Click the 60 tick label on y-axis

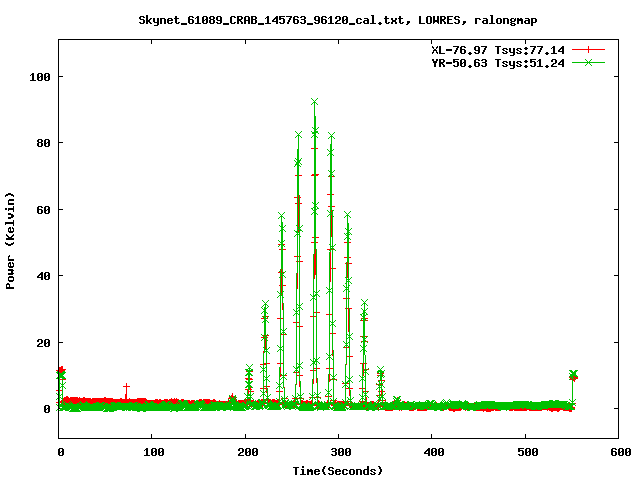43,209
